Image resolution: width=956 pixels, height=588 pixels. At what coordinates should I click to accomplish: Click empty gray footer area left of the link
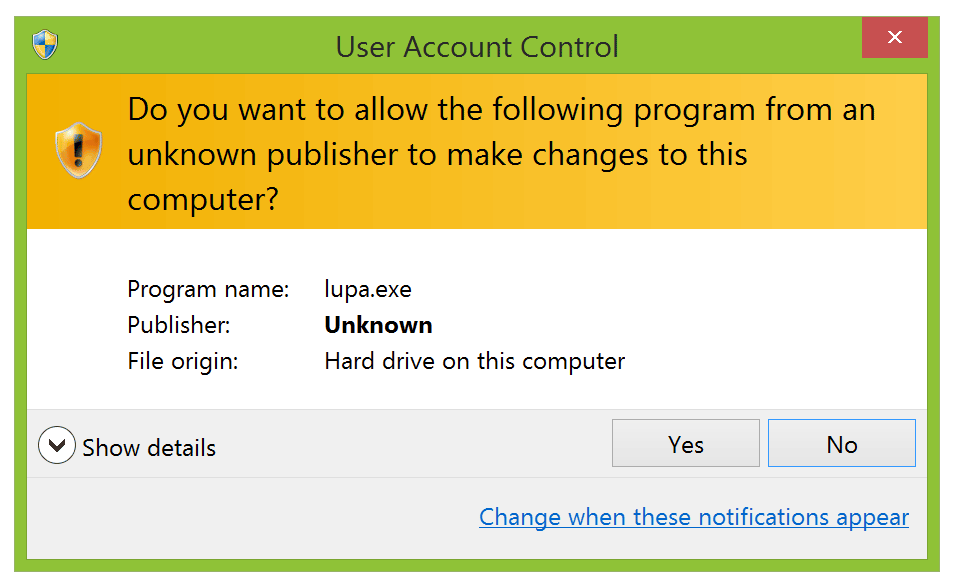click(x=250, y=517)
